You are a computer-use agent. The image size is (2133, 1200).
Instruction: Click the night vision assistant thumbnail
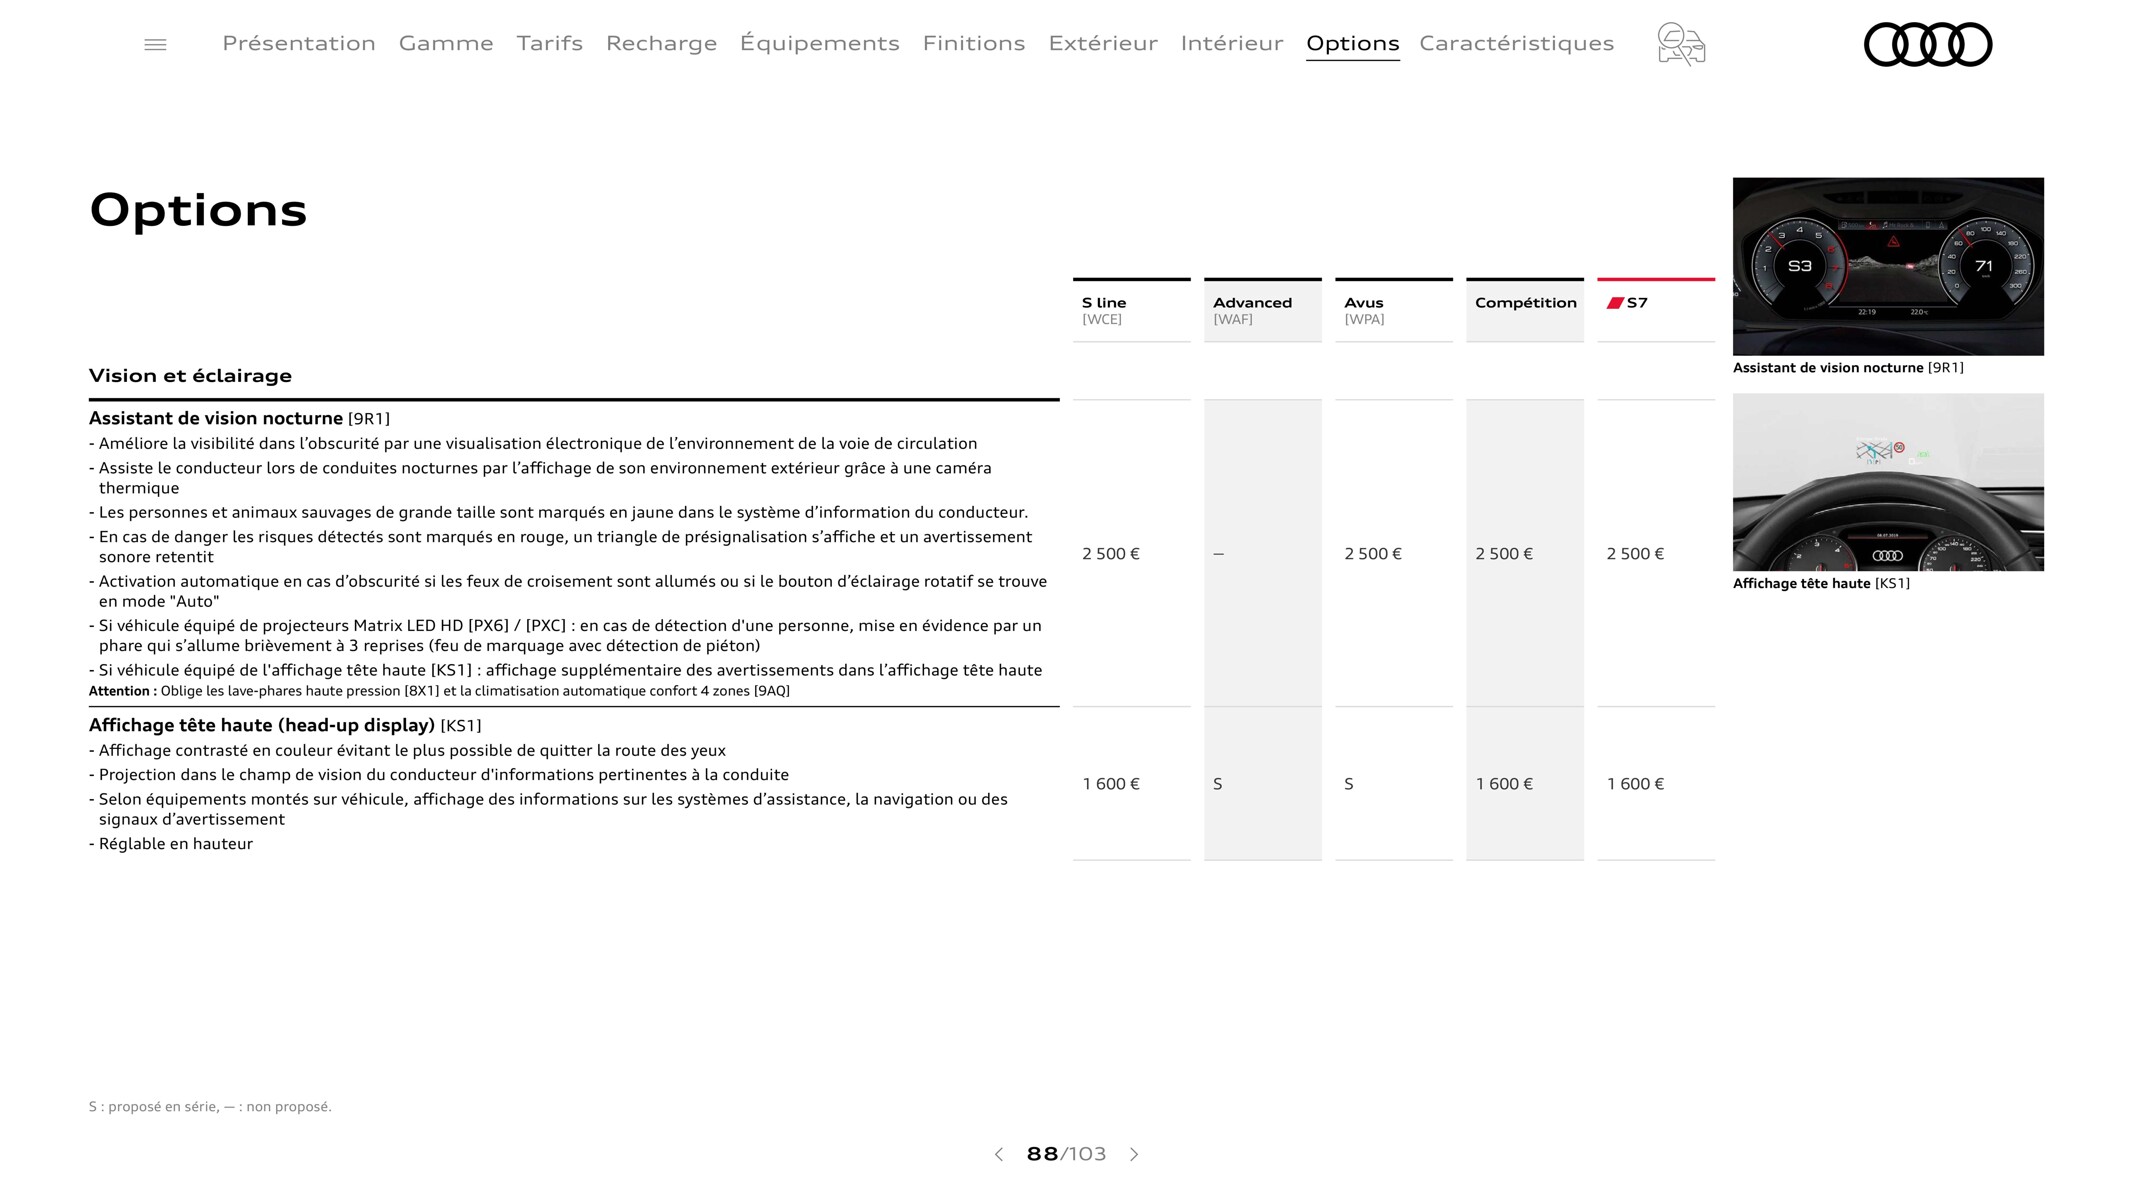pos(1888,266)
